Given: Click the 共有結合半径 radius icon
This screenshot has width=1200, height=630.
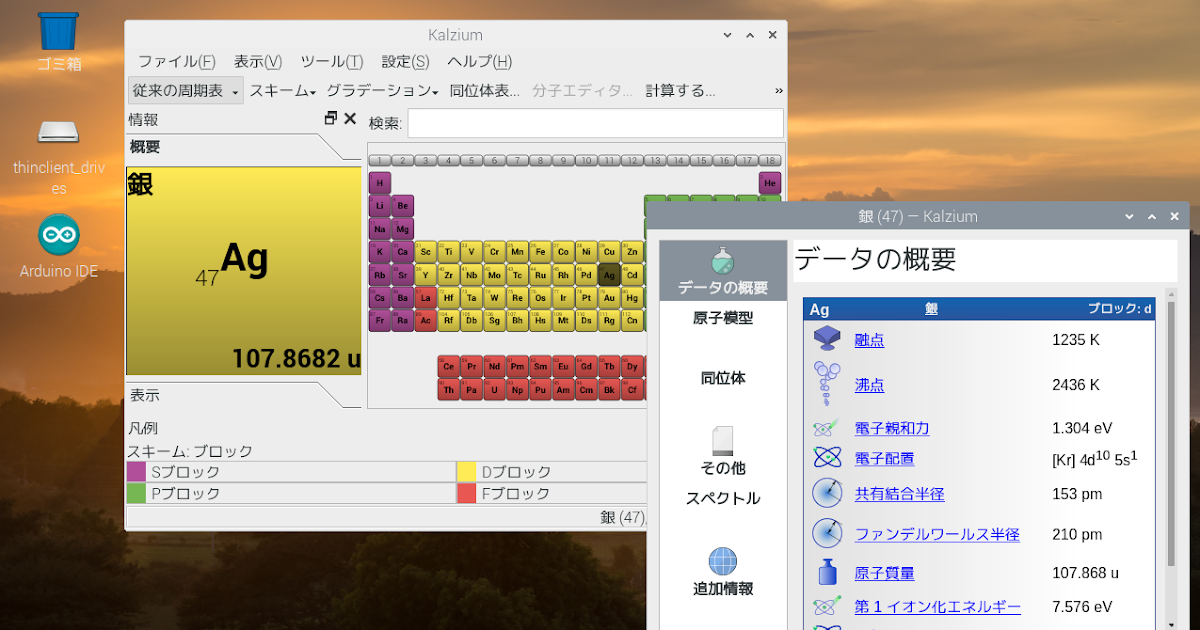Looking at the screenshot, I should click(x=827, y=493).
